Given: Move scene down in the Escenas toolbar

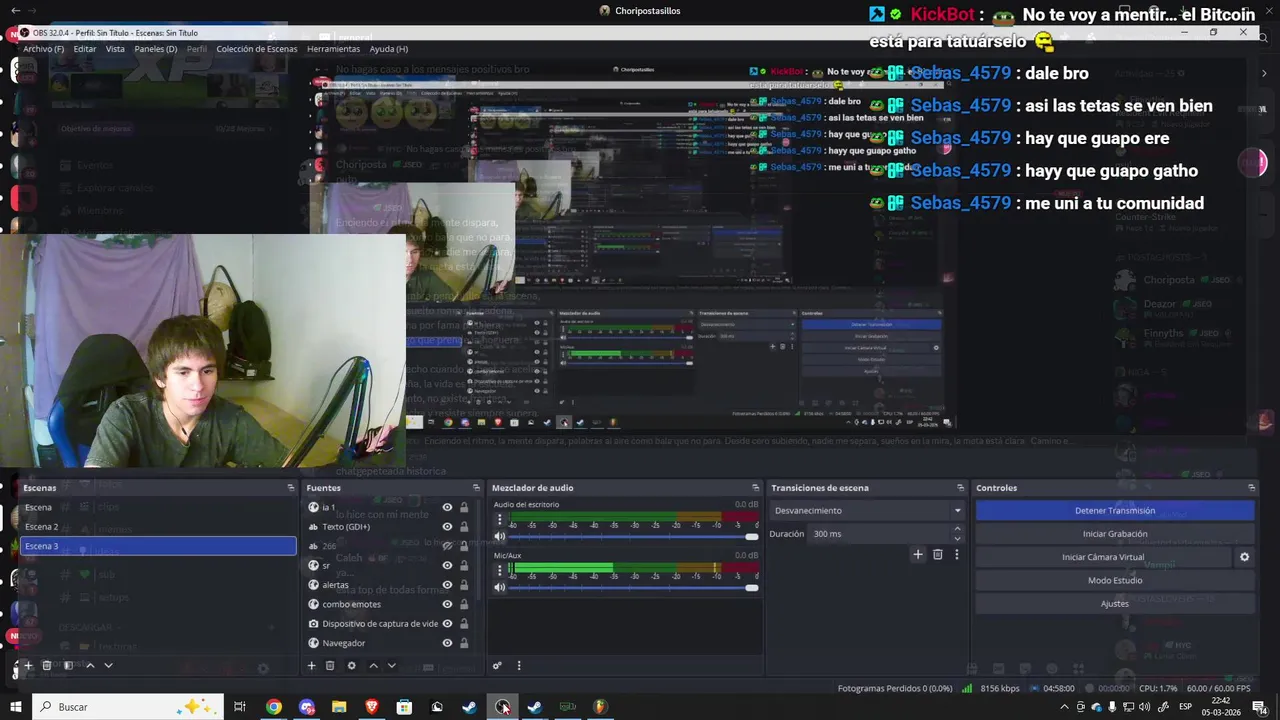Looking at the screenshot, I should 108,665.
